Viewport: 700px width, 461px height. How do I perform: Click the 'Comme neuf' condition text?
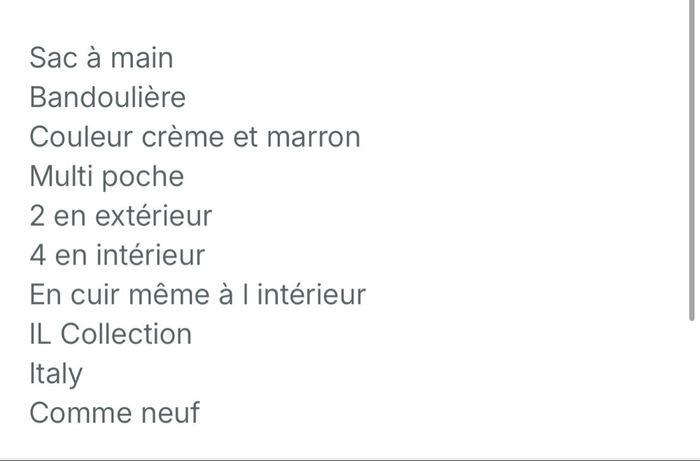tap(114, 412)
